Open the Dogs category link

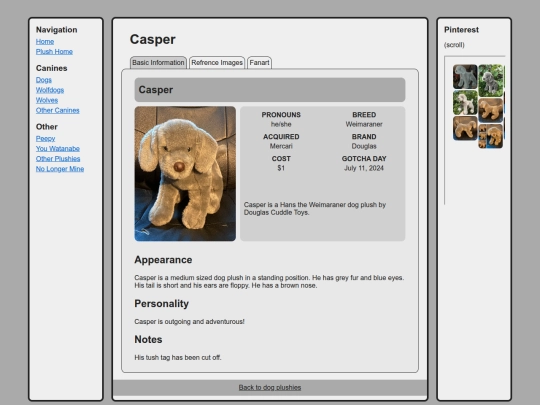[x=44, y=80]
